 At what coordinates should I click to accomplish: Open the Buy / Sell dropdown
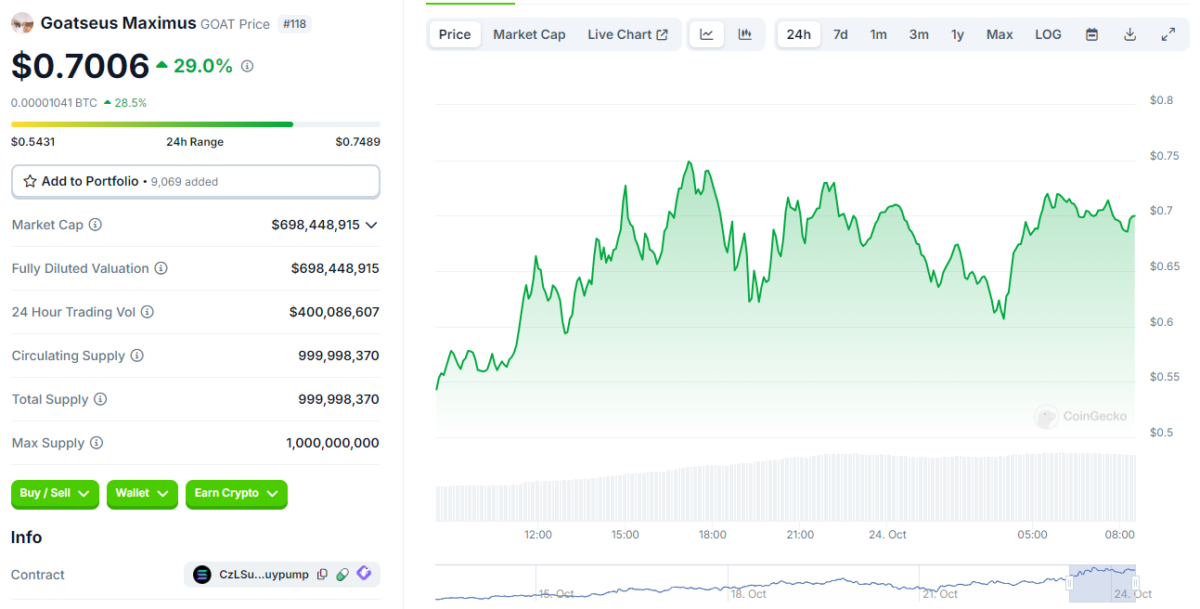coord(55,493)
